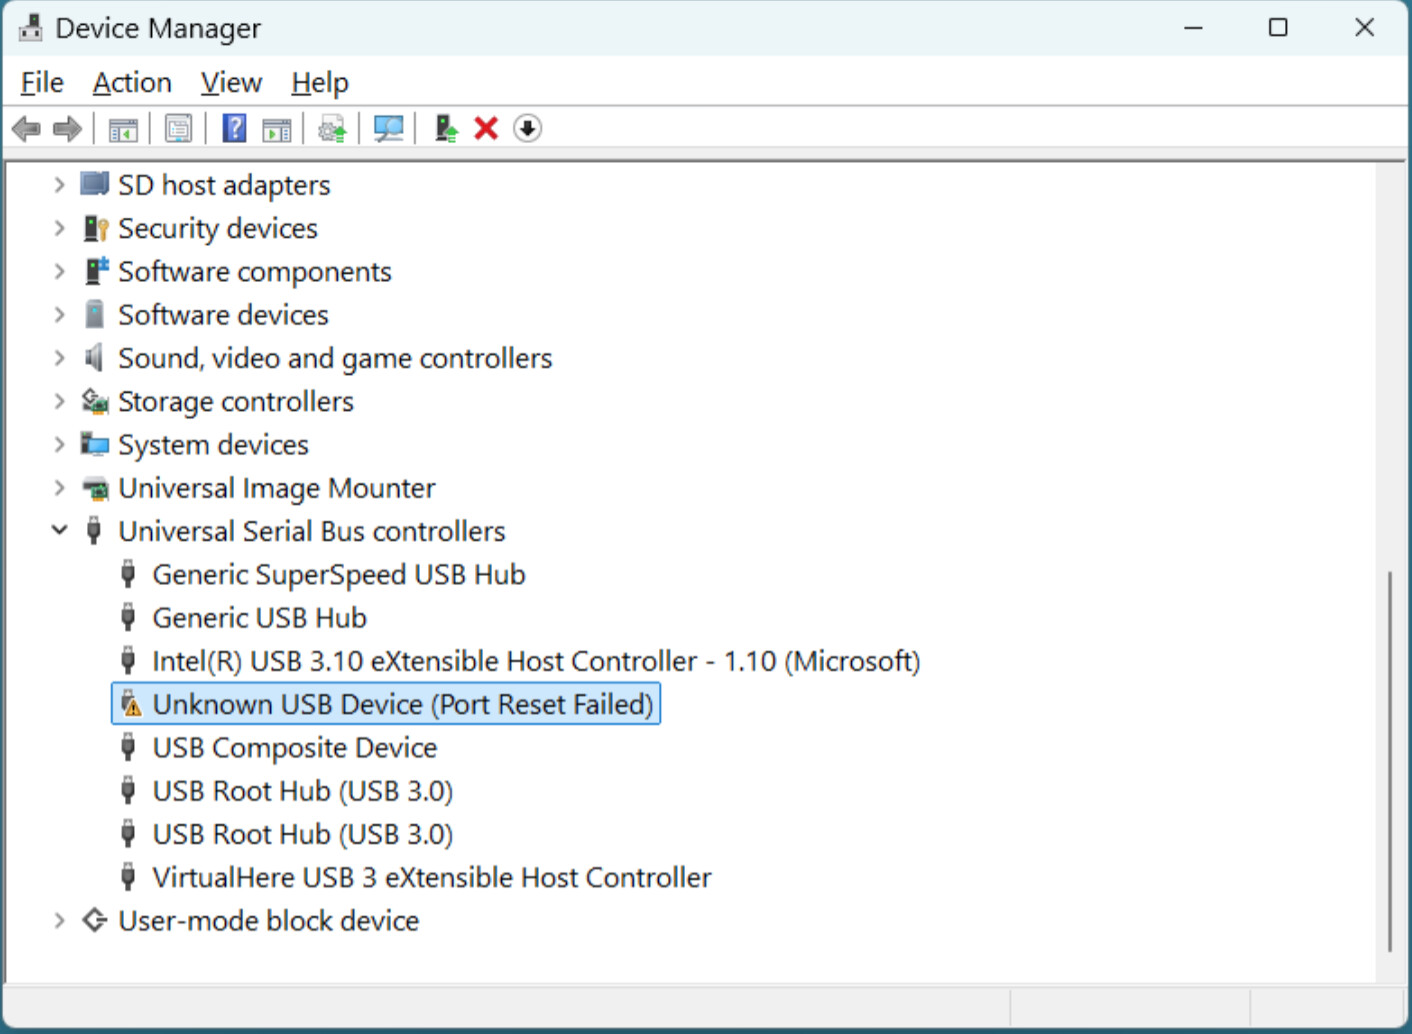Select VirtualHere USB 3 eXtensible Host Controller
This screenshot has height=1034, width=1412.
(x=431, y=878)
